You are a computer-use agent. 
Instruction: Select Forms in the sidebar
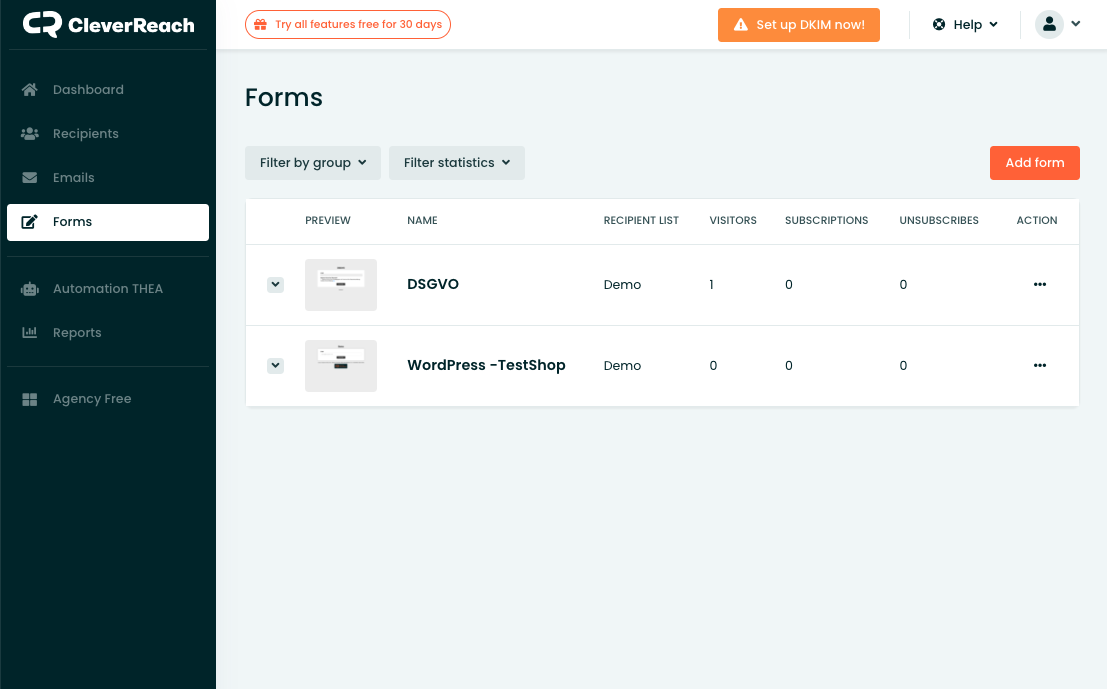click(x=108, y=222)
